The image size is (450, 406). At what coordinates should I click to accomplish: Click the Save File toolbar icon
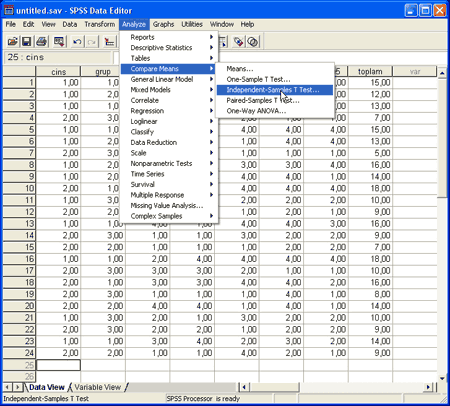point(27,42)
